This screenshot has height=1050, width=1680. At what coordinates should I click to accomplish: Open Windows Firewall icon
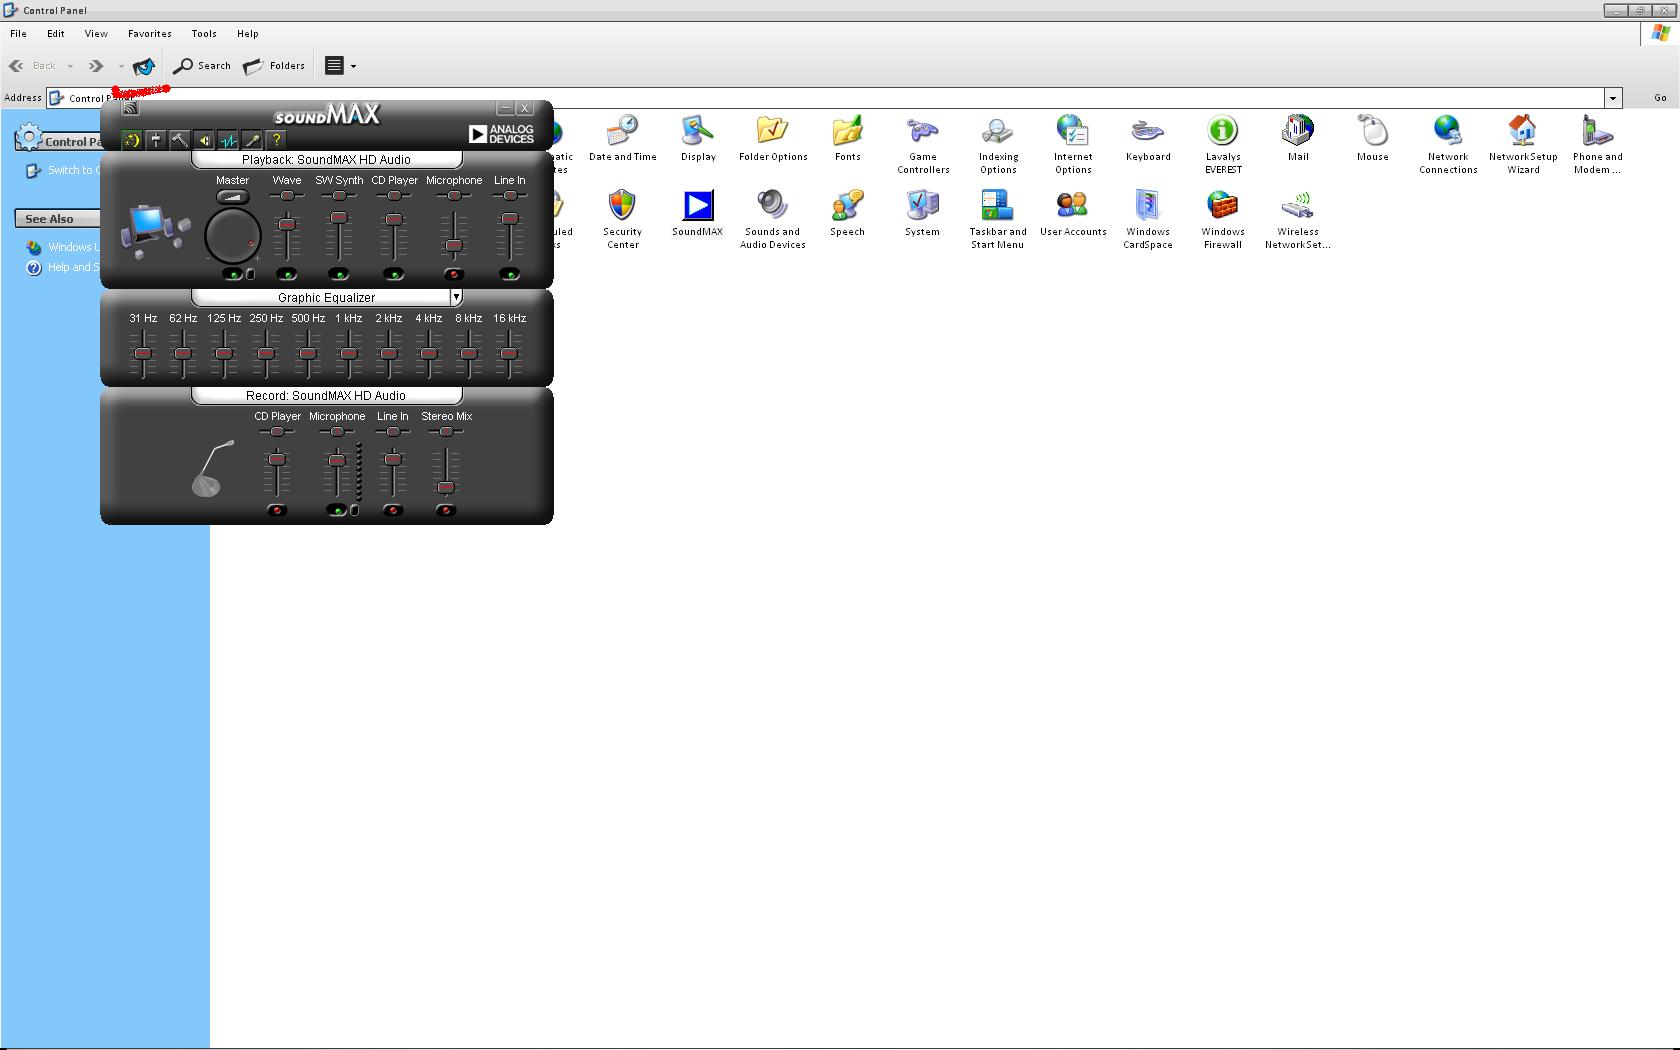pyautogui.click(x=1223, y=219)
